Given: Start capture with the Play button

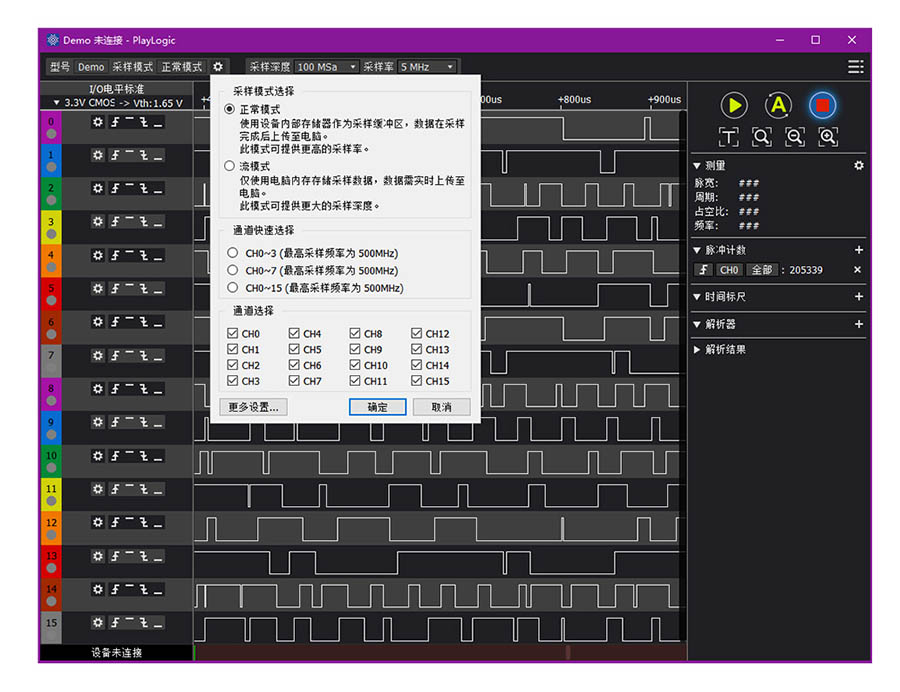Looking at the screenshot, I should click(x=733, y=105).
